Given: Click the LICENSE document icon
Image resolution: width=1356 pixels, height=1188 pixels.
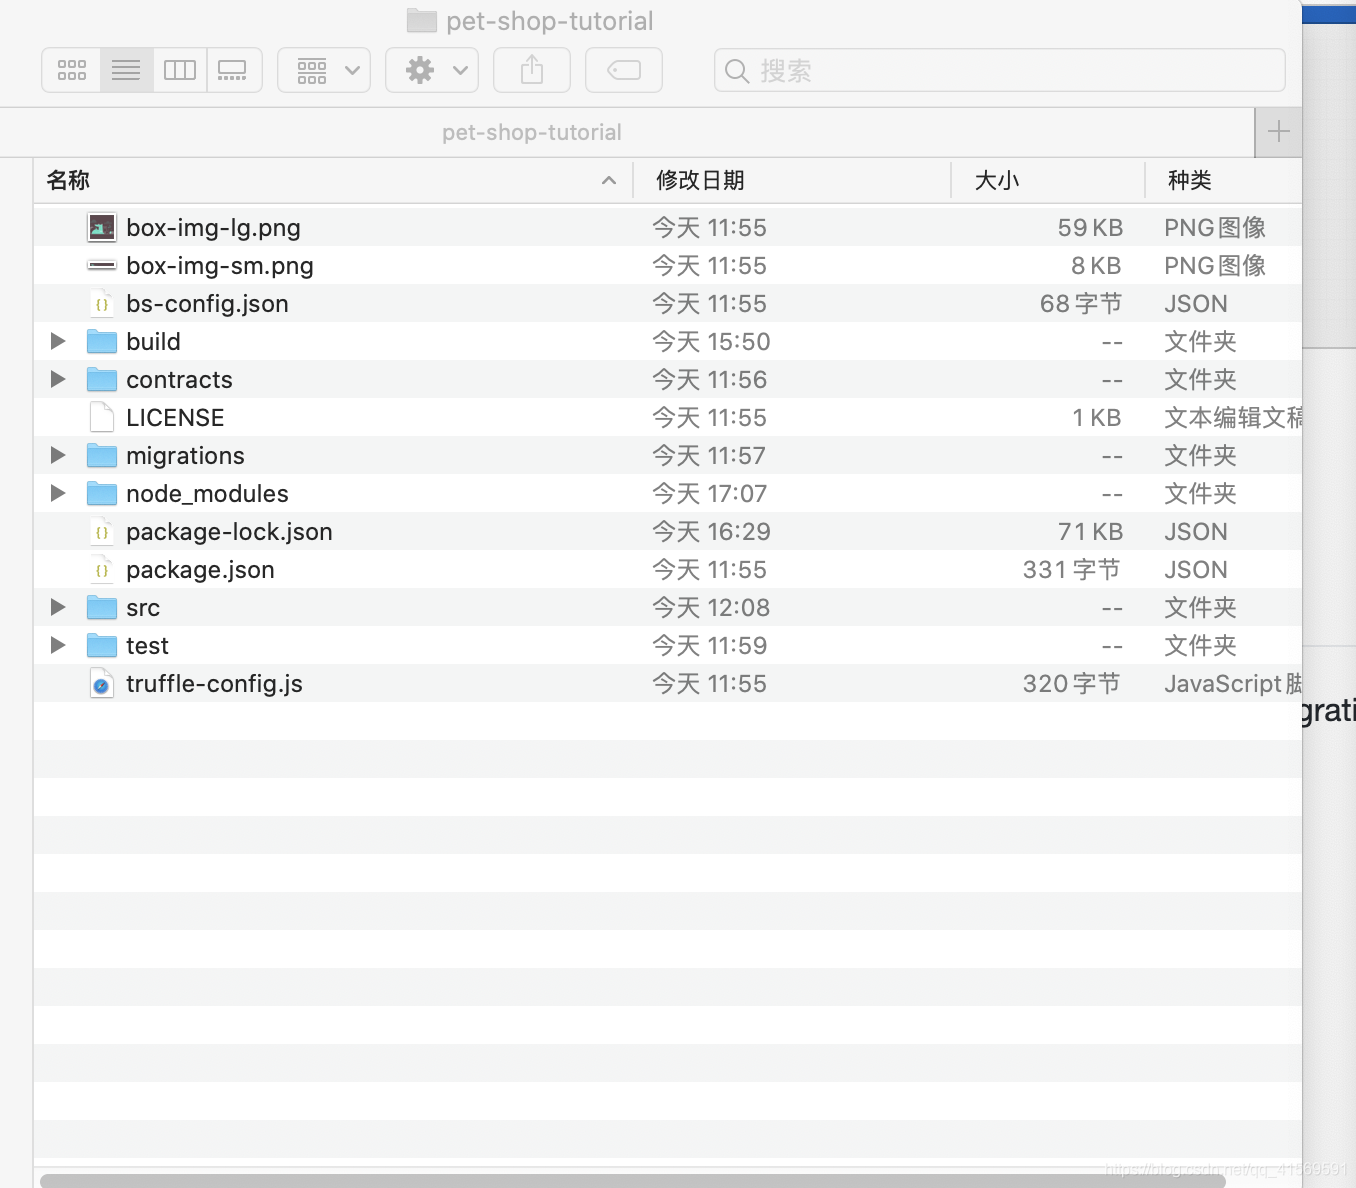Looking at the screenshot, I should [101, 418].
